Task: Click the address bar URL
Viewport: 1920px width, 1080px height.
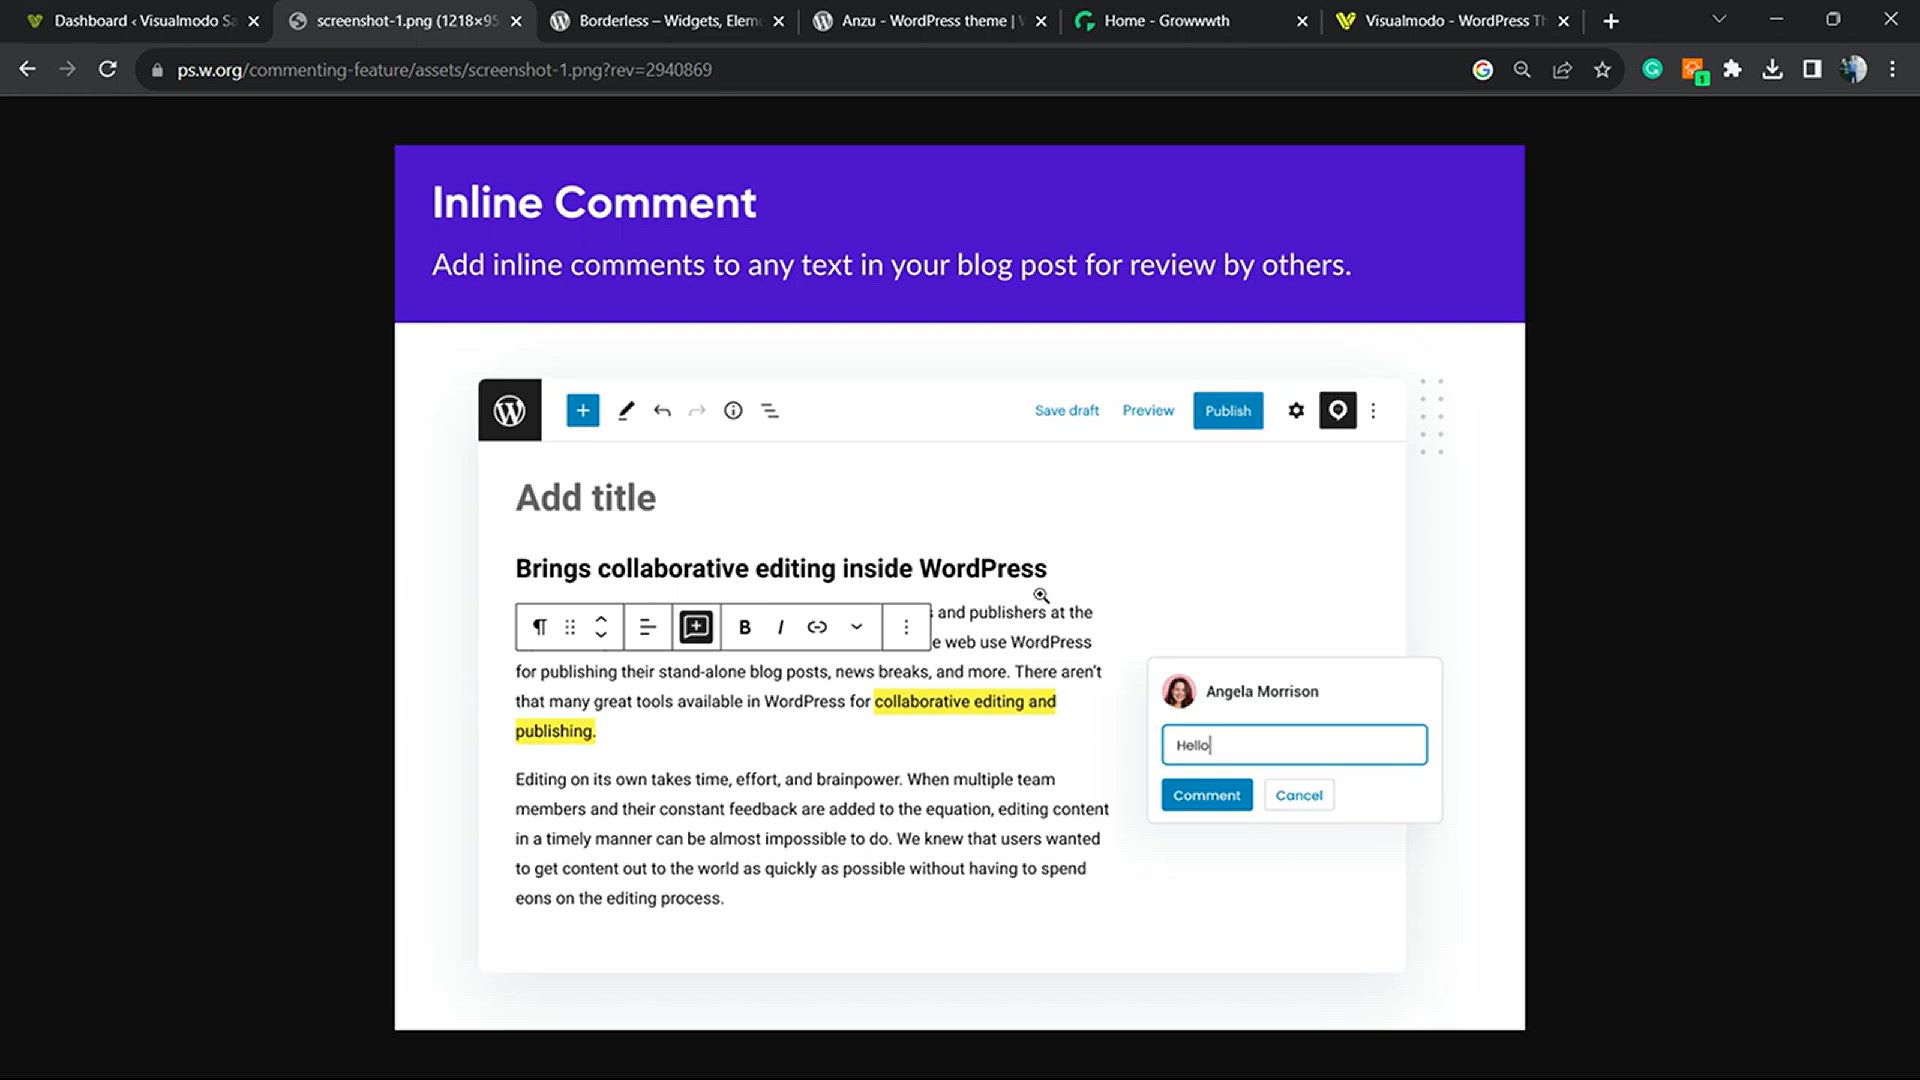Action: (444, 70)
